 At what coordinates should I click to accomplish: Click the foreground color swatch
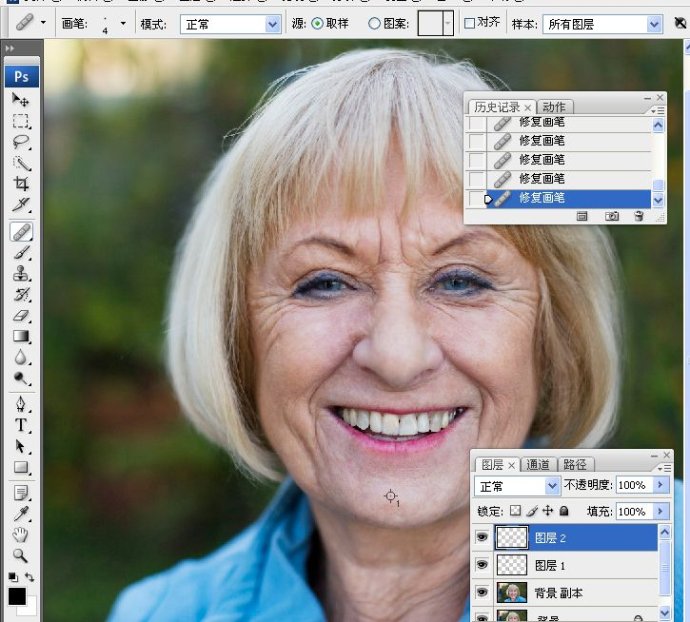pos(17,596)
